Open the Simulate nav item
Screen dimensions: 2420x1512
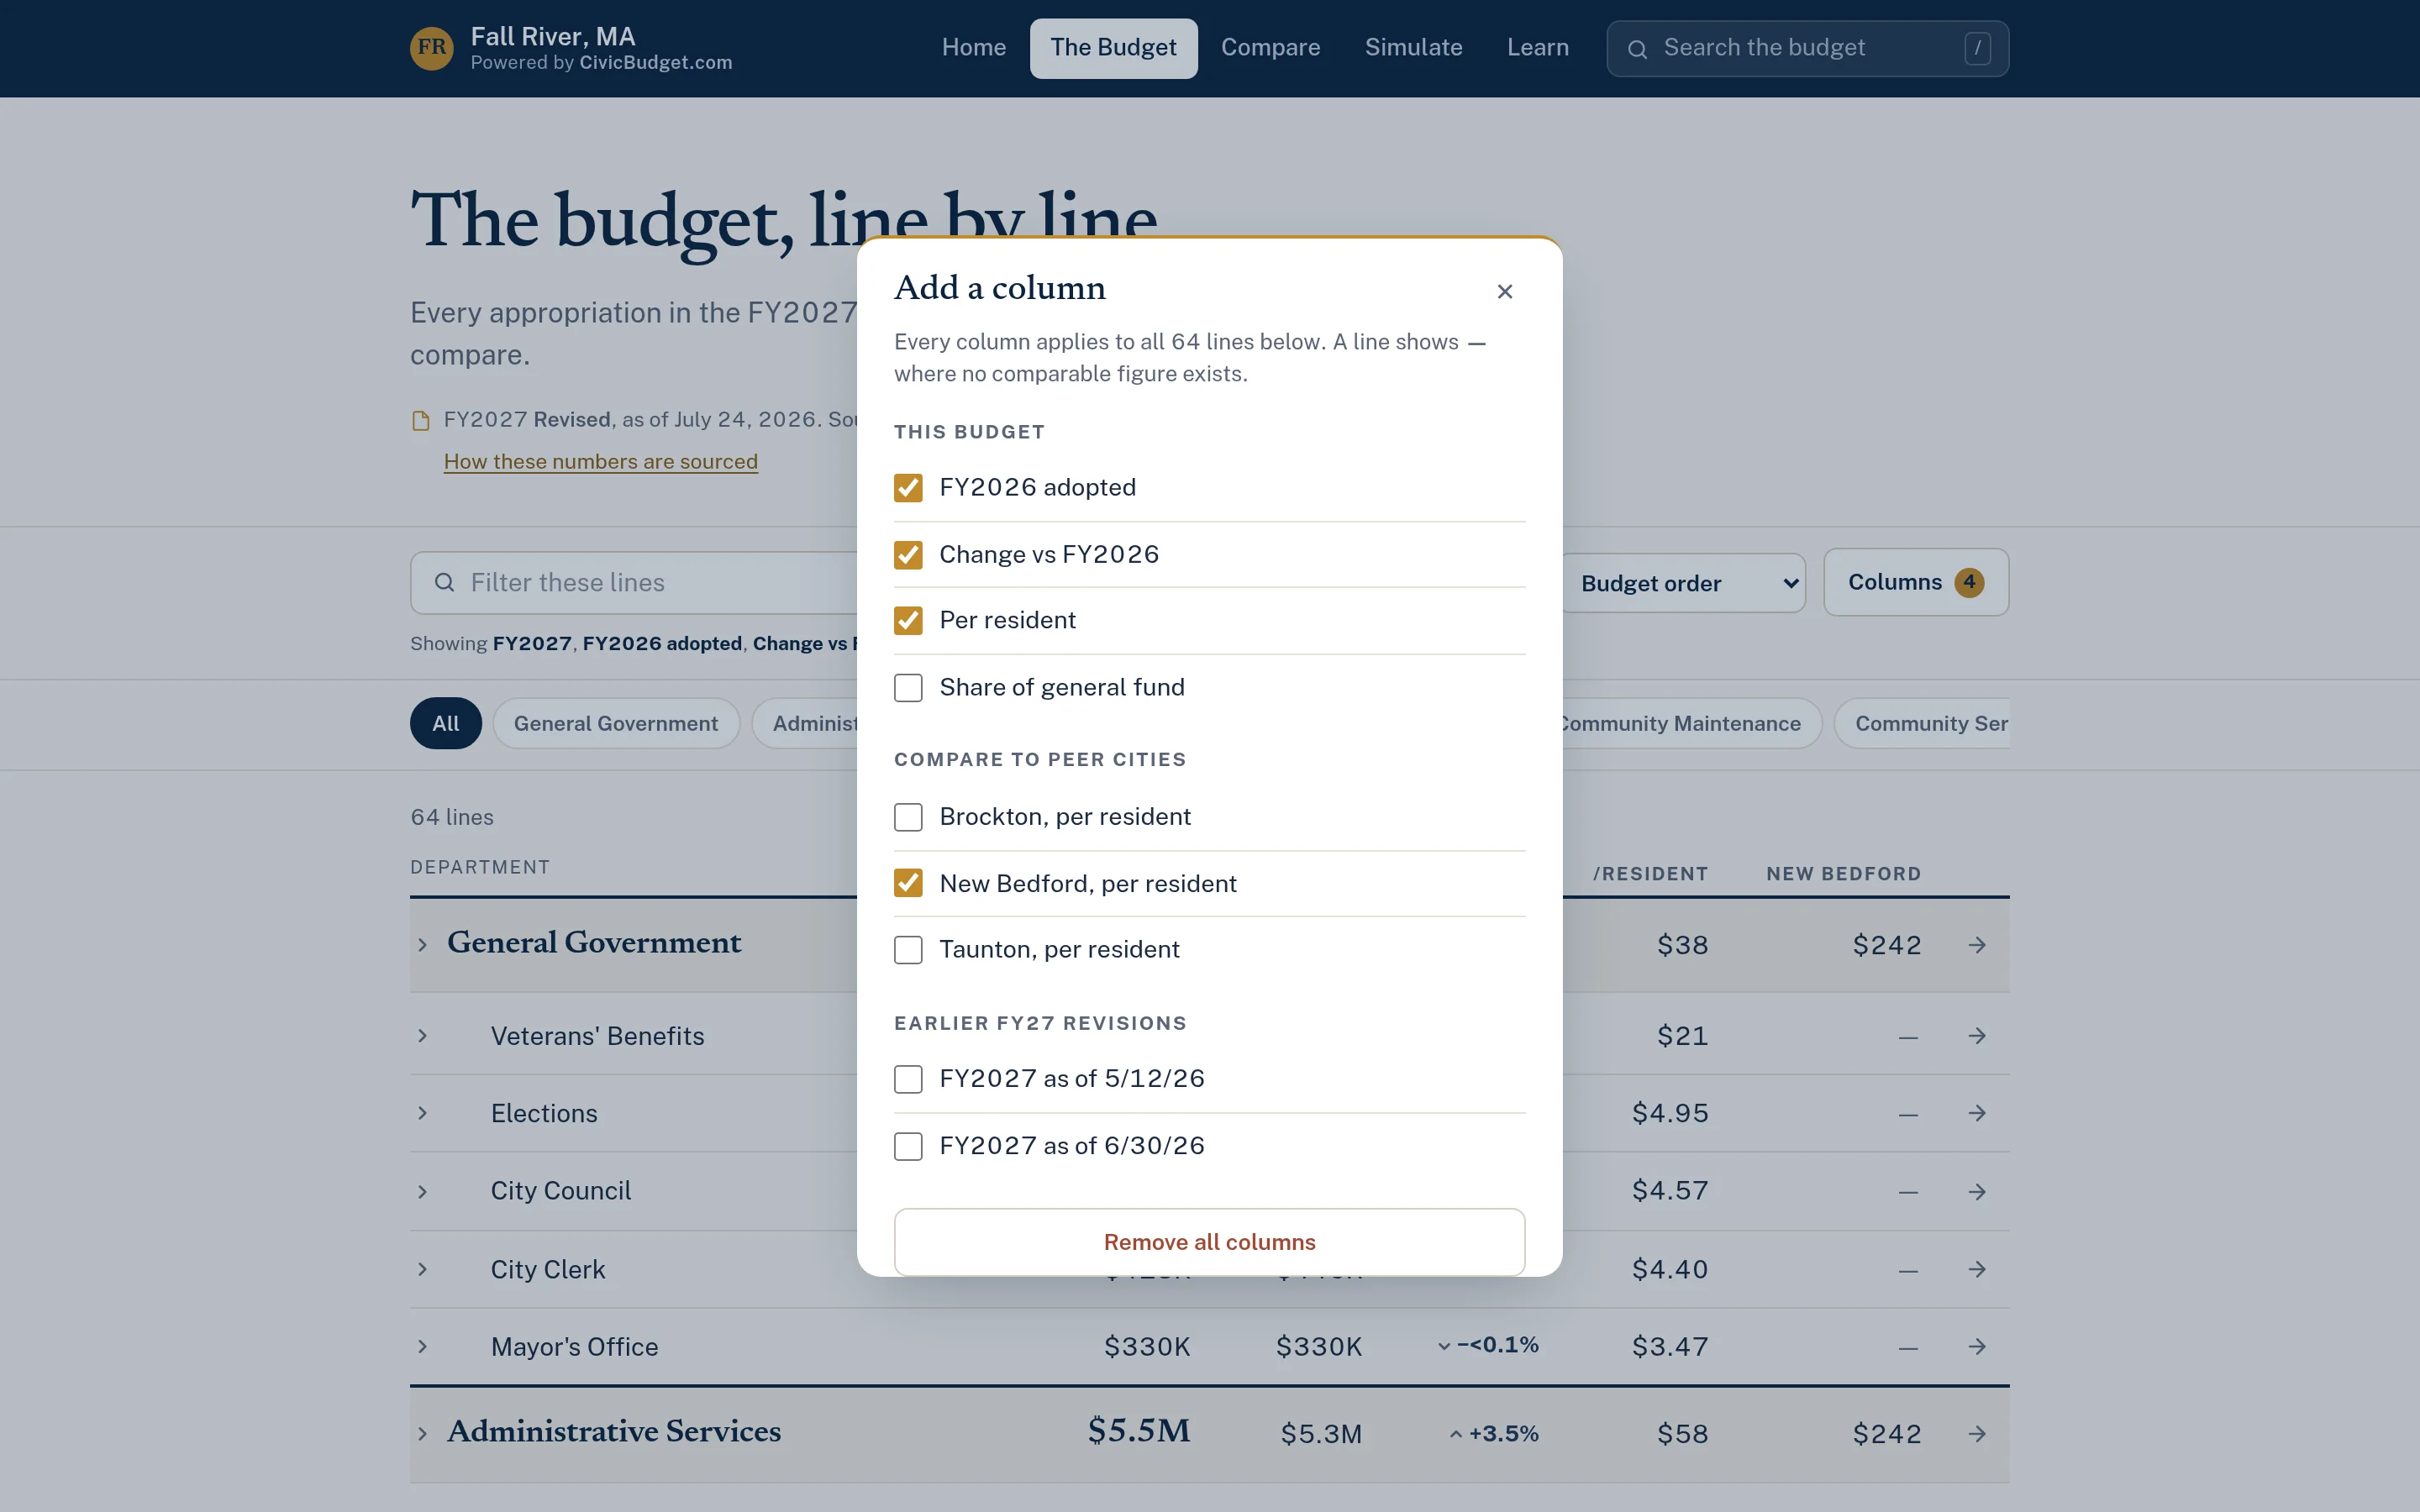coord(1413,48)
